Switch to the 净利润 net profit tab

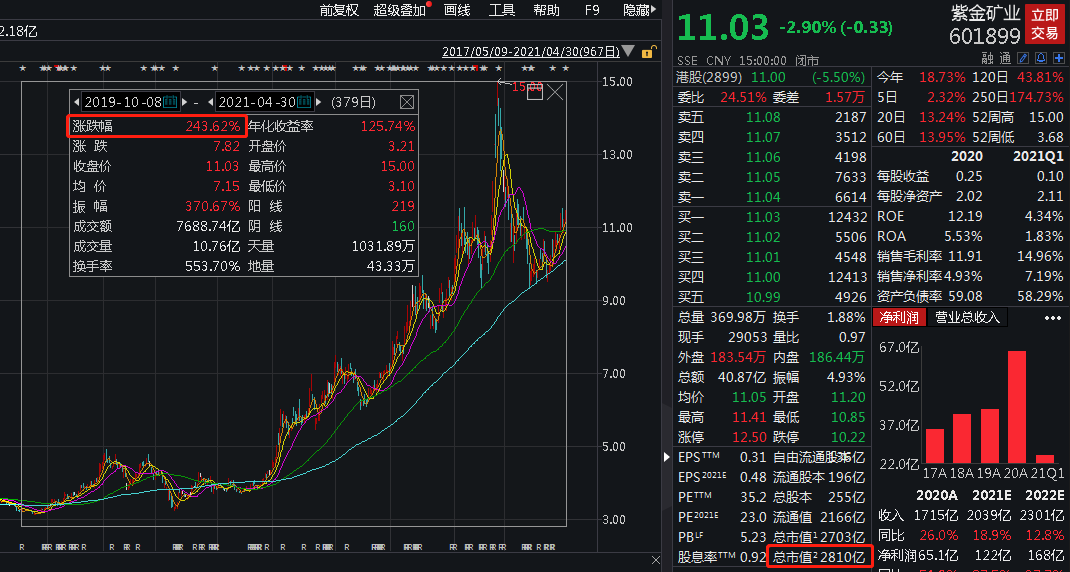(899, 317)
